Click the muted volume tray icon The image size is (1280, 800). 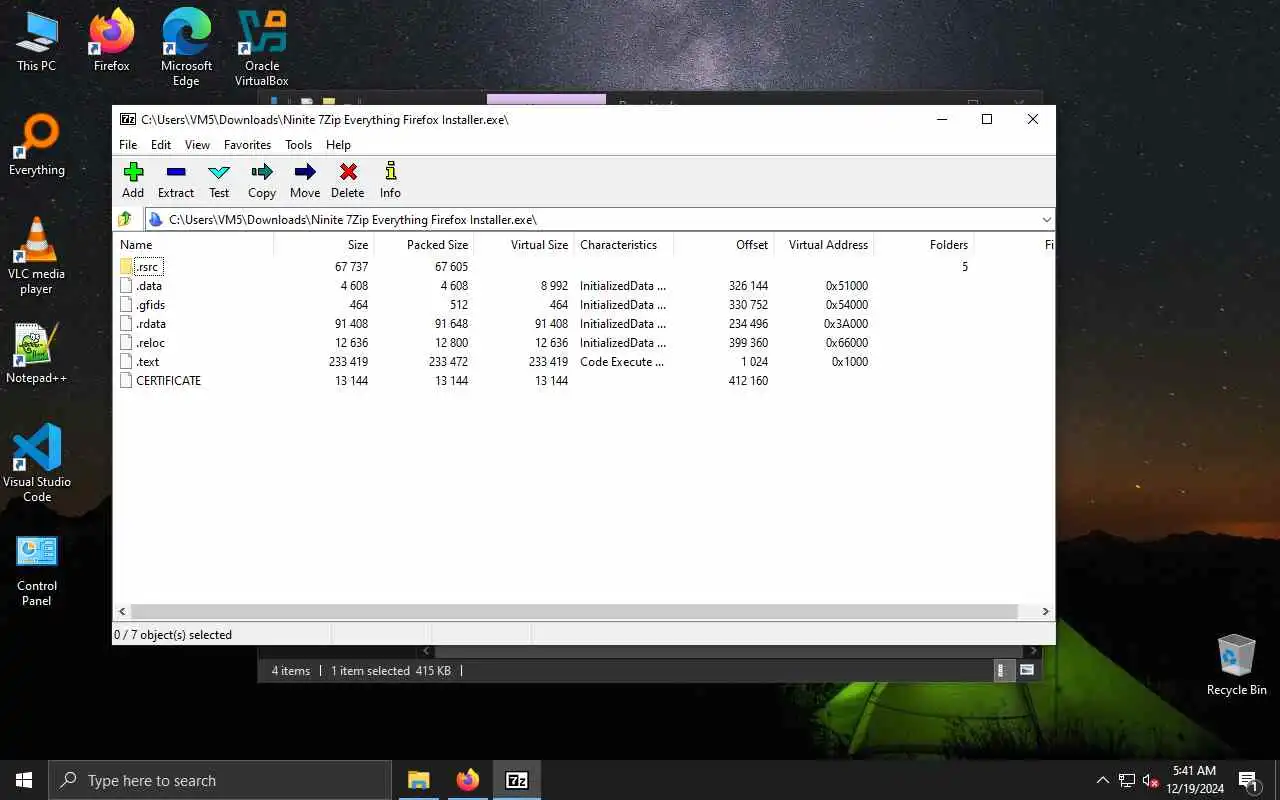1151,780
